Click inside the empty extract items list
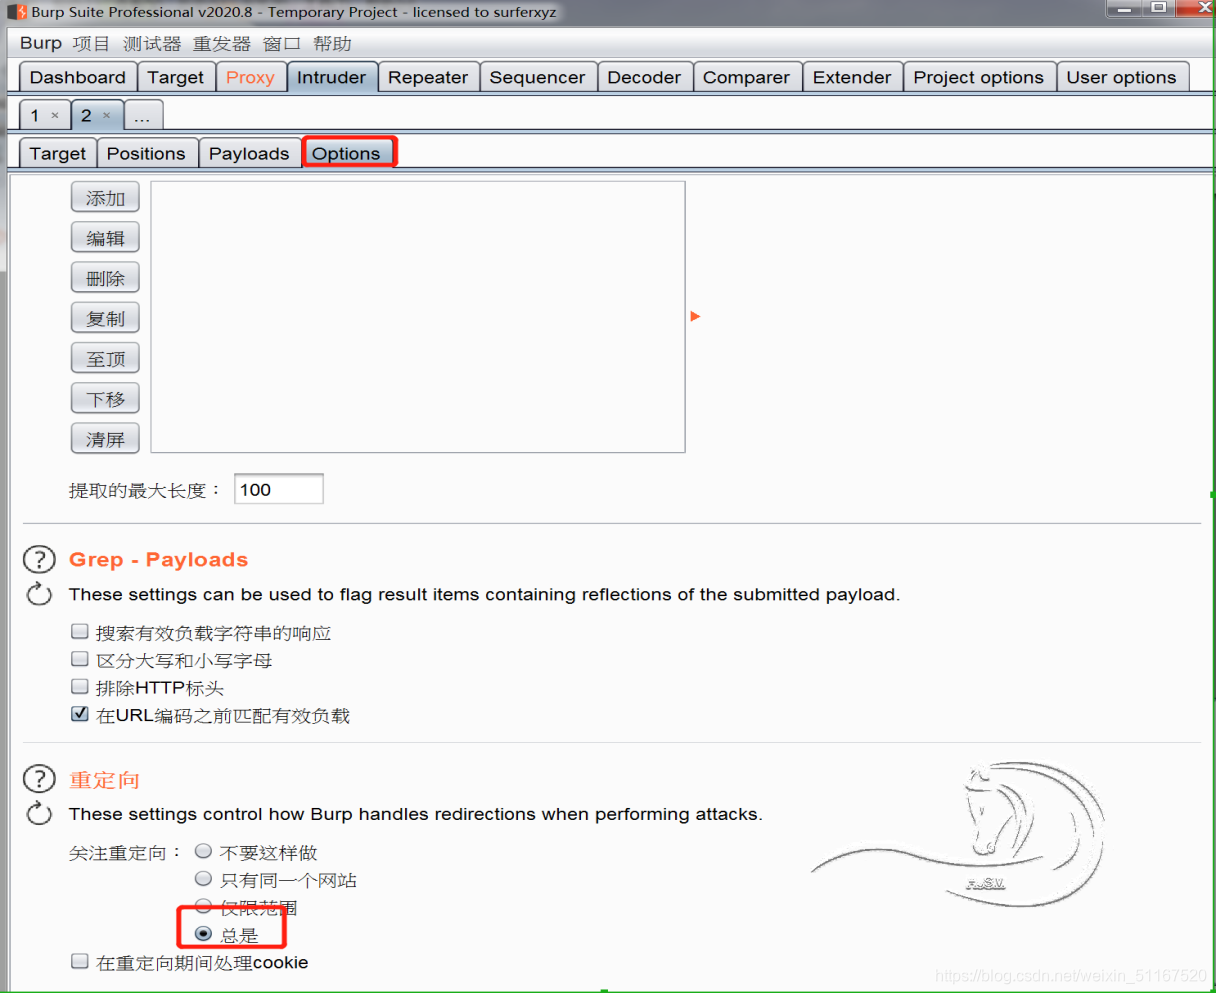 418,317
